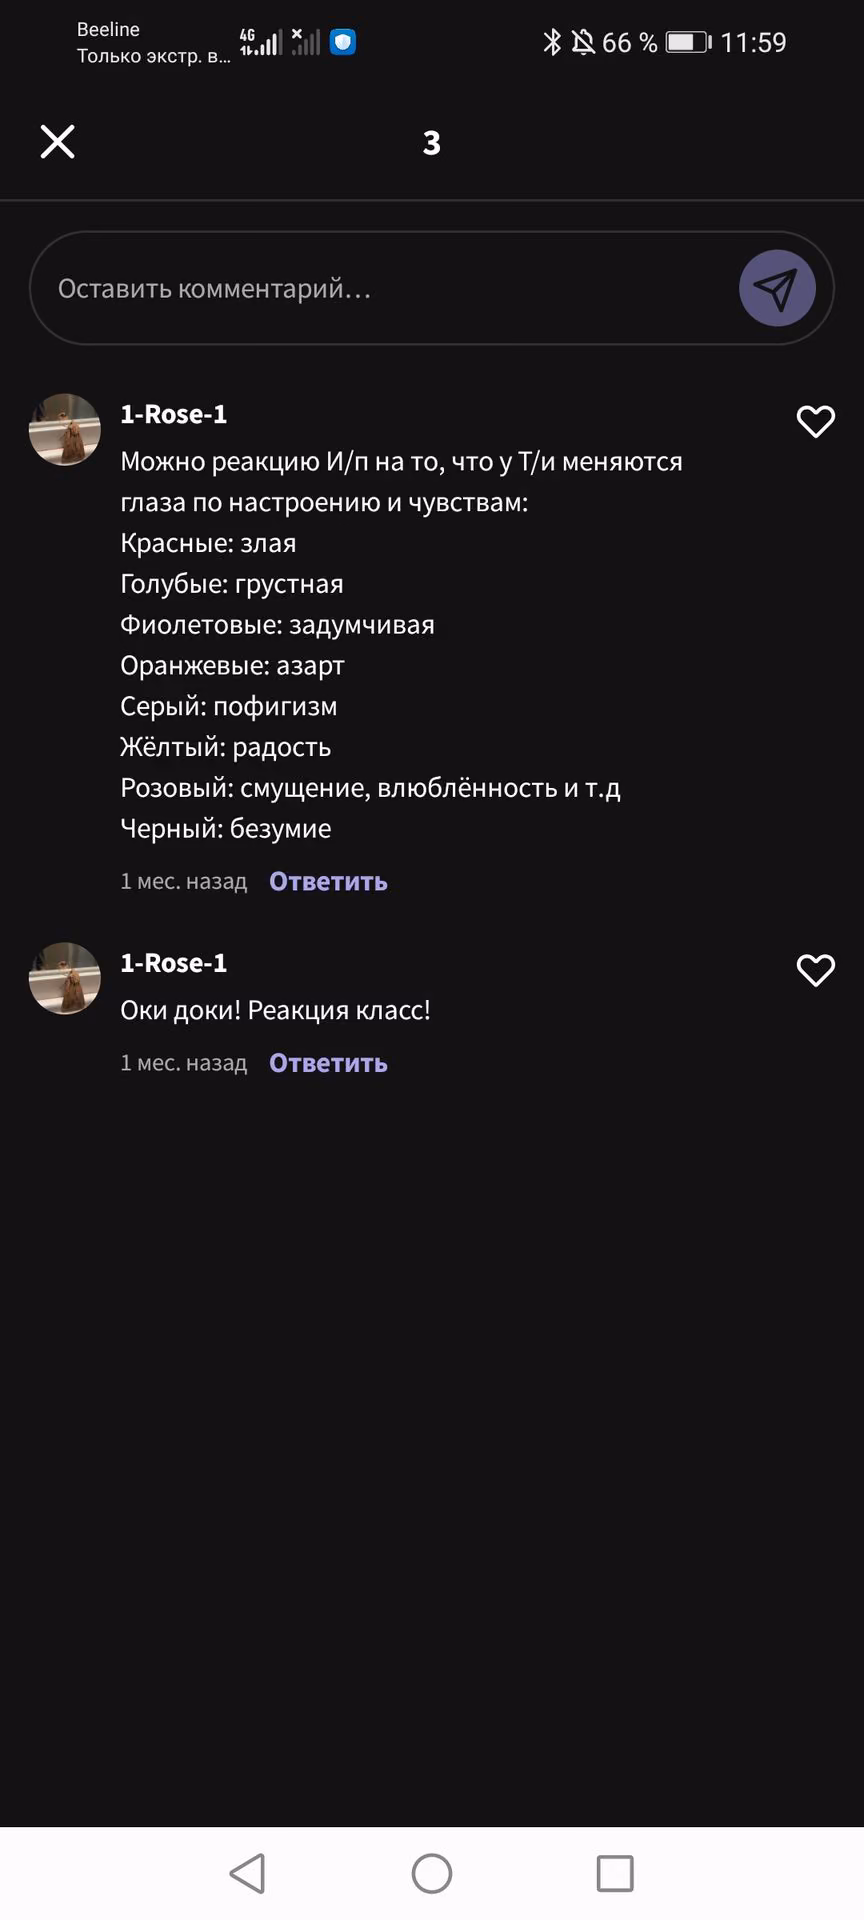The width and height of the screenshot is (864, 1920).
Task: Reply to the 'Оки доки' comment
Action: point(328,1063)
